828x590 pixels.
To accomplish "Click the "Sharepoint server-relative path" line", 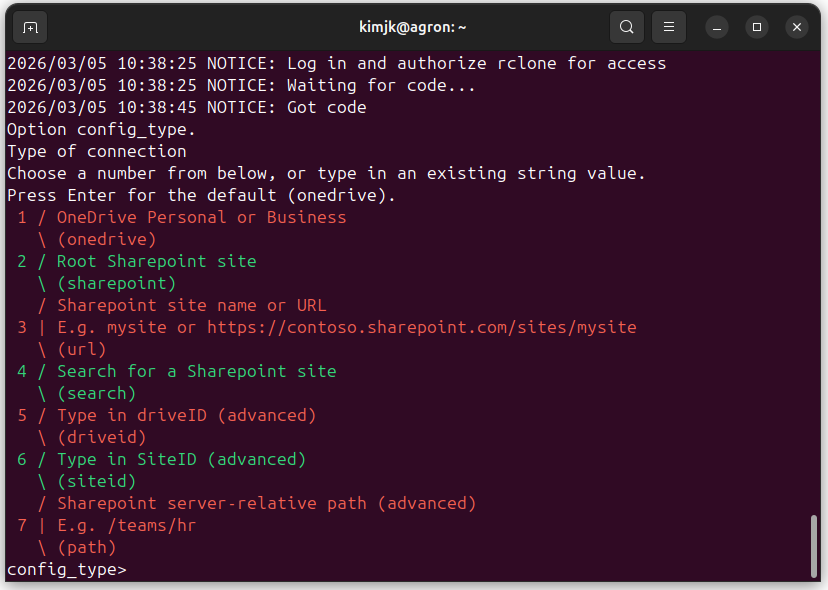I will pyautogui.click(x=266, y=503).
